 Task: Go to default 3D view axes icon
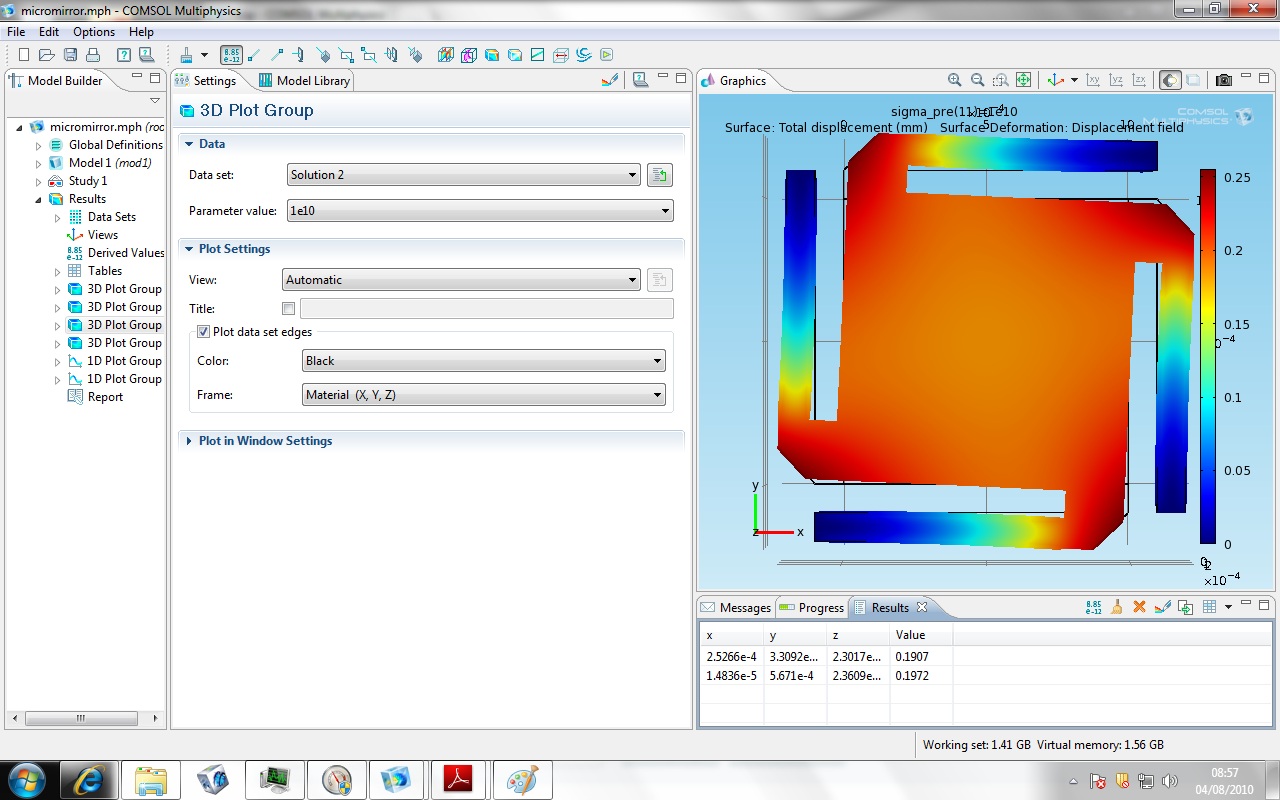click(1056, 80)
